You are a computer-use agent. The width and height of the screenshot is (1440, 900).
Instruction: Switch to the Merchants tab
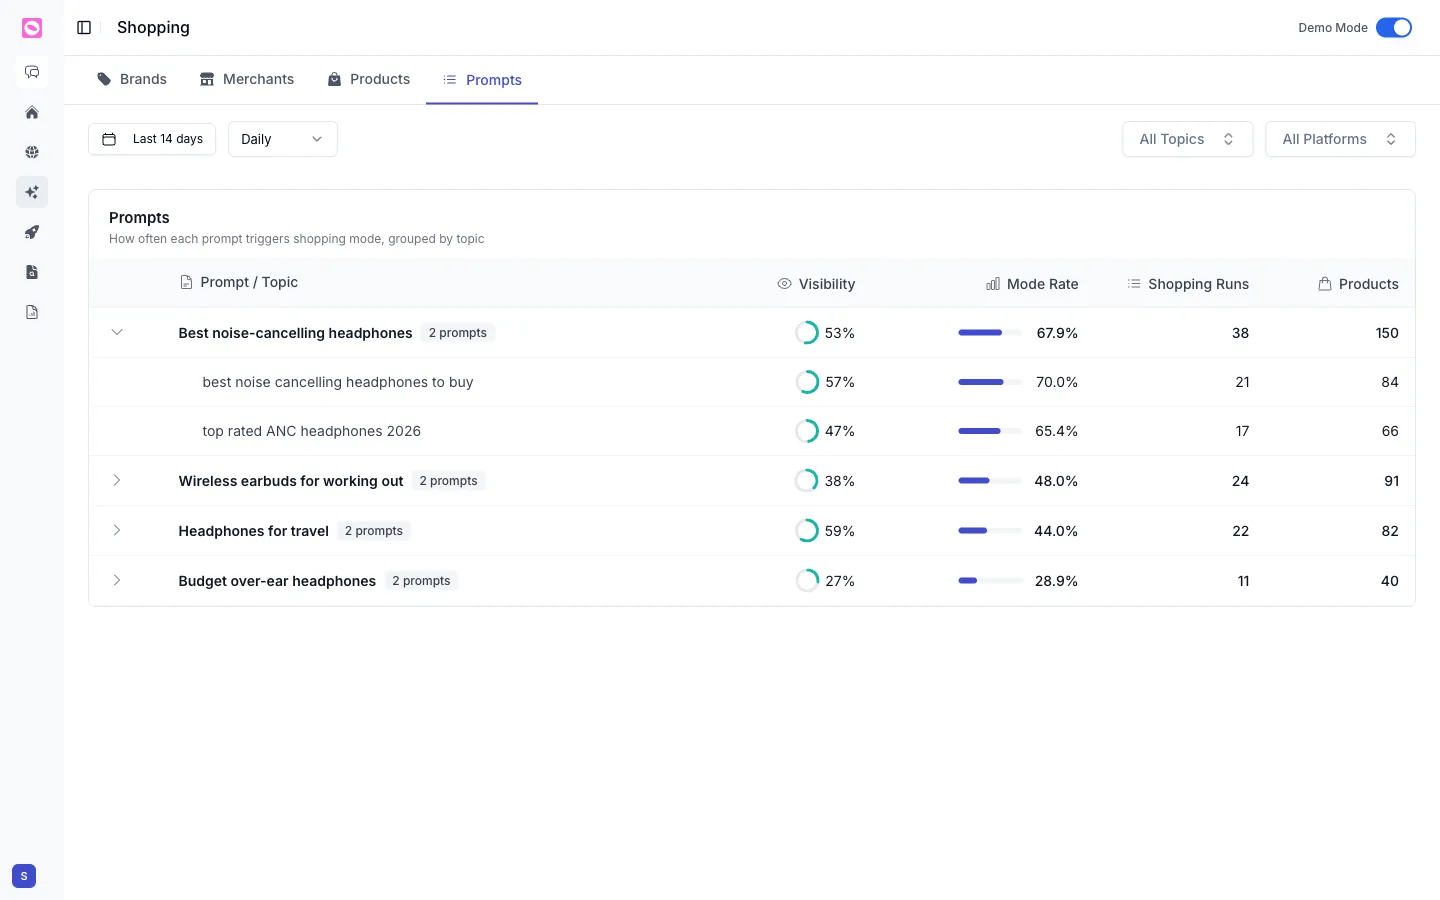pos(247,79)
